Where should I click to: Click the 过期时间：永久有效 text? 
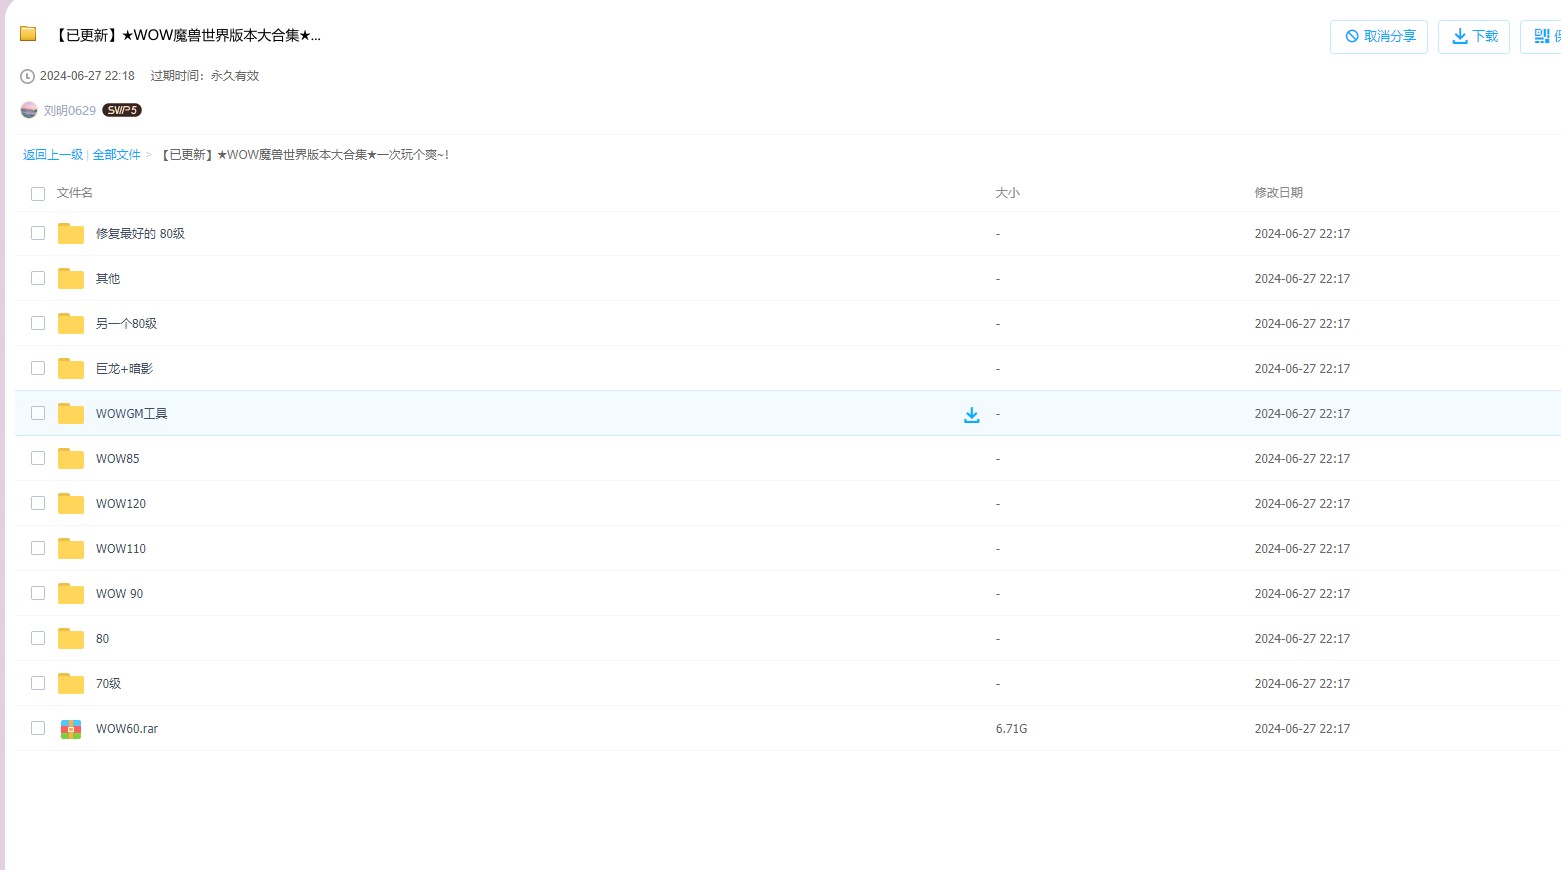205,76
